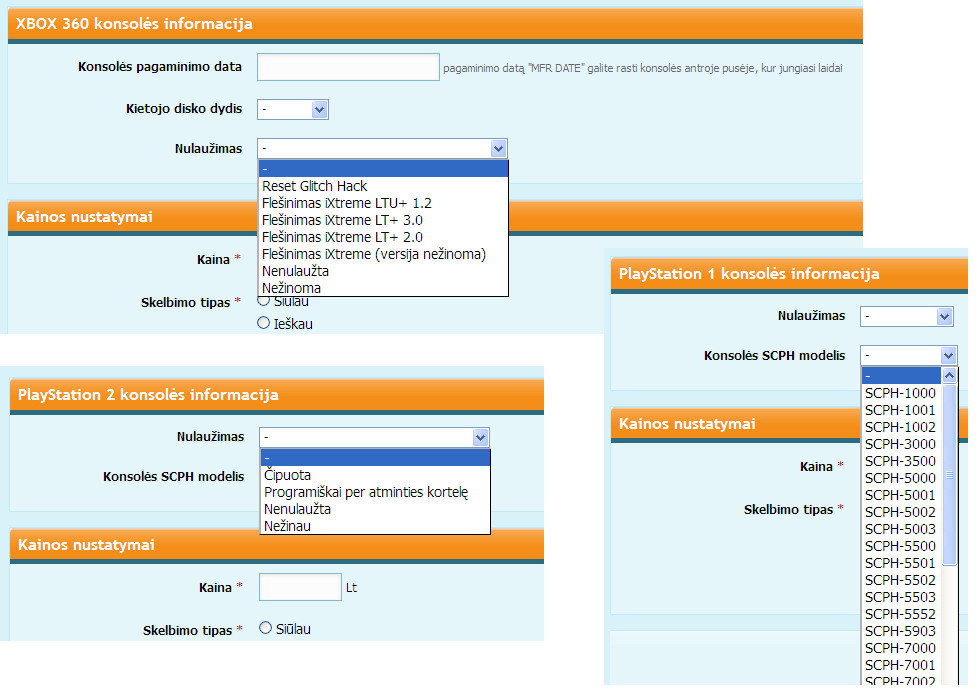Select SCPH-5003 model

901,529
